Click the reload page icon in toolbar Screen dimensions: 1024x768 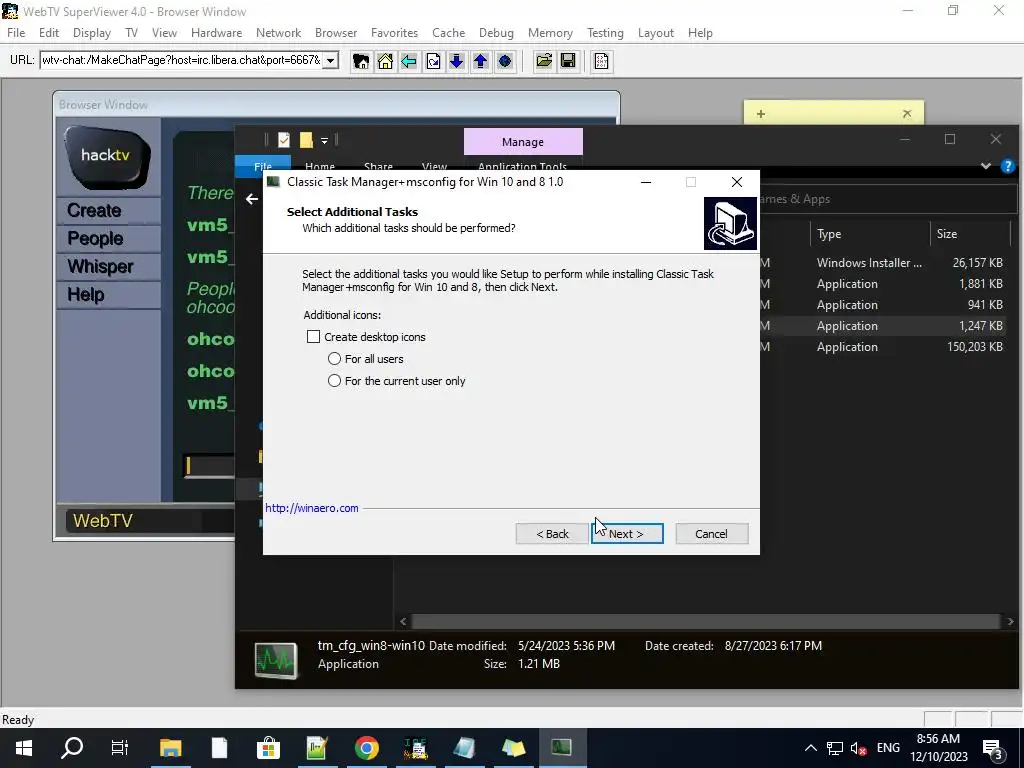[433, 61]
